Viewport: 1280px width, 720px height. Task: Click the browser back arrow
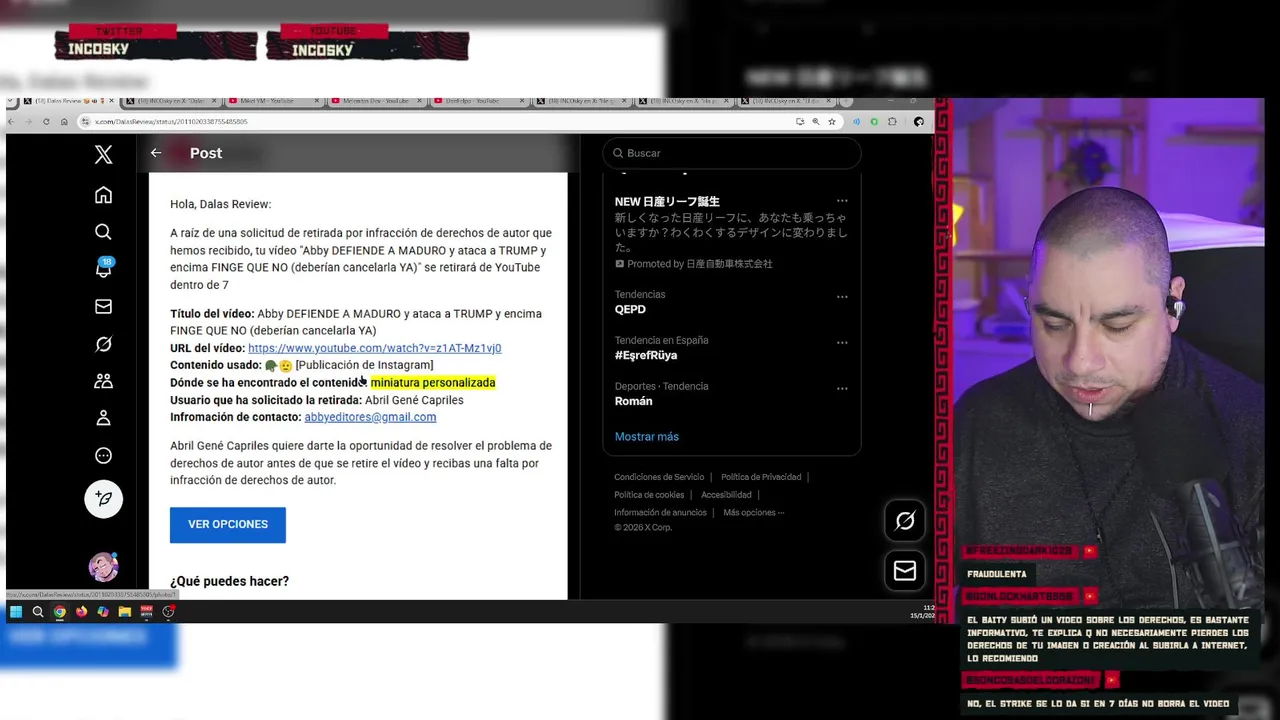13,122
